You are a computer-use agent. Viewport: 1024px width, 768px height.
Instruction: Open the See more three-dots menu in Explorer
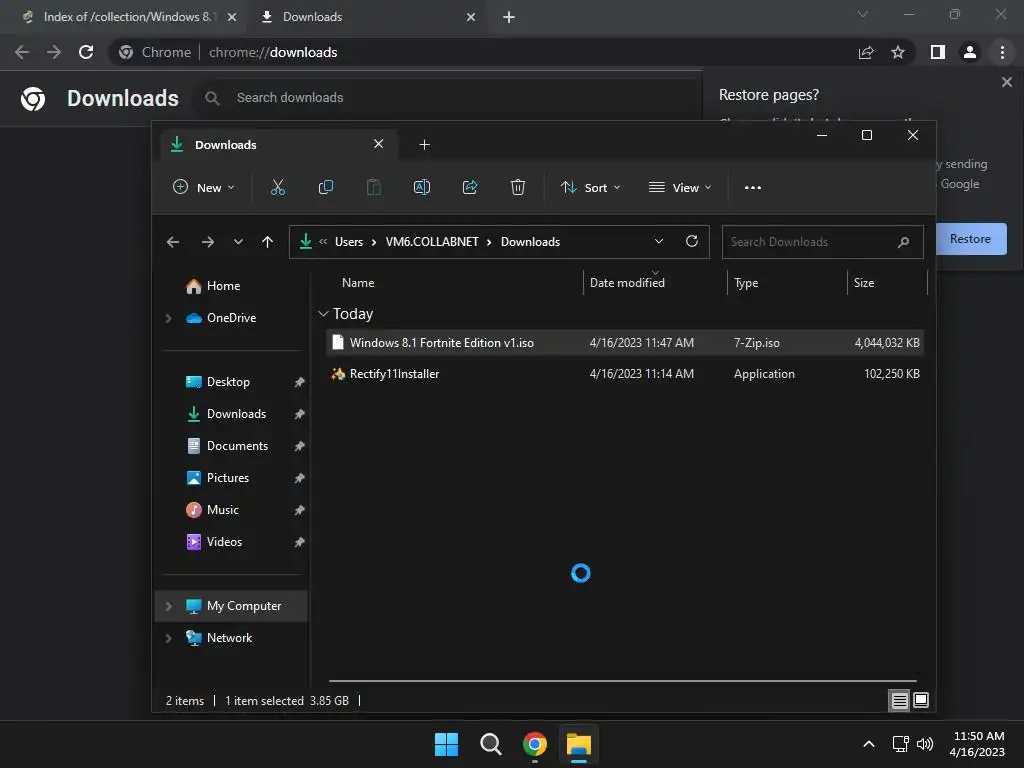click(x=753, y=187)
